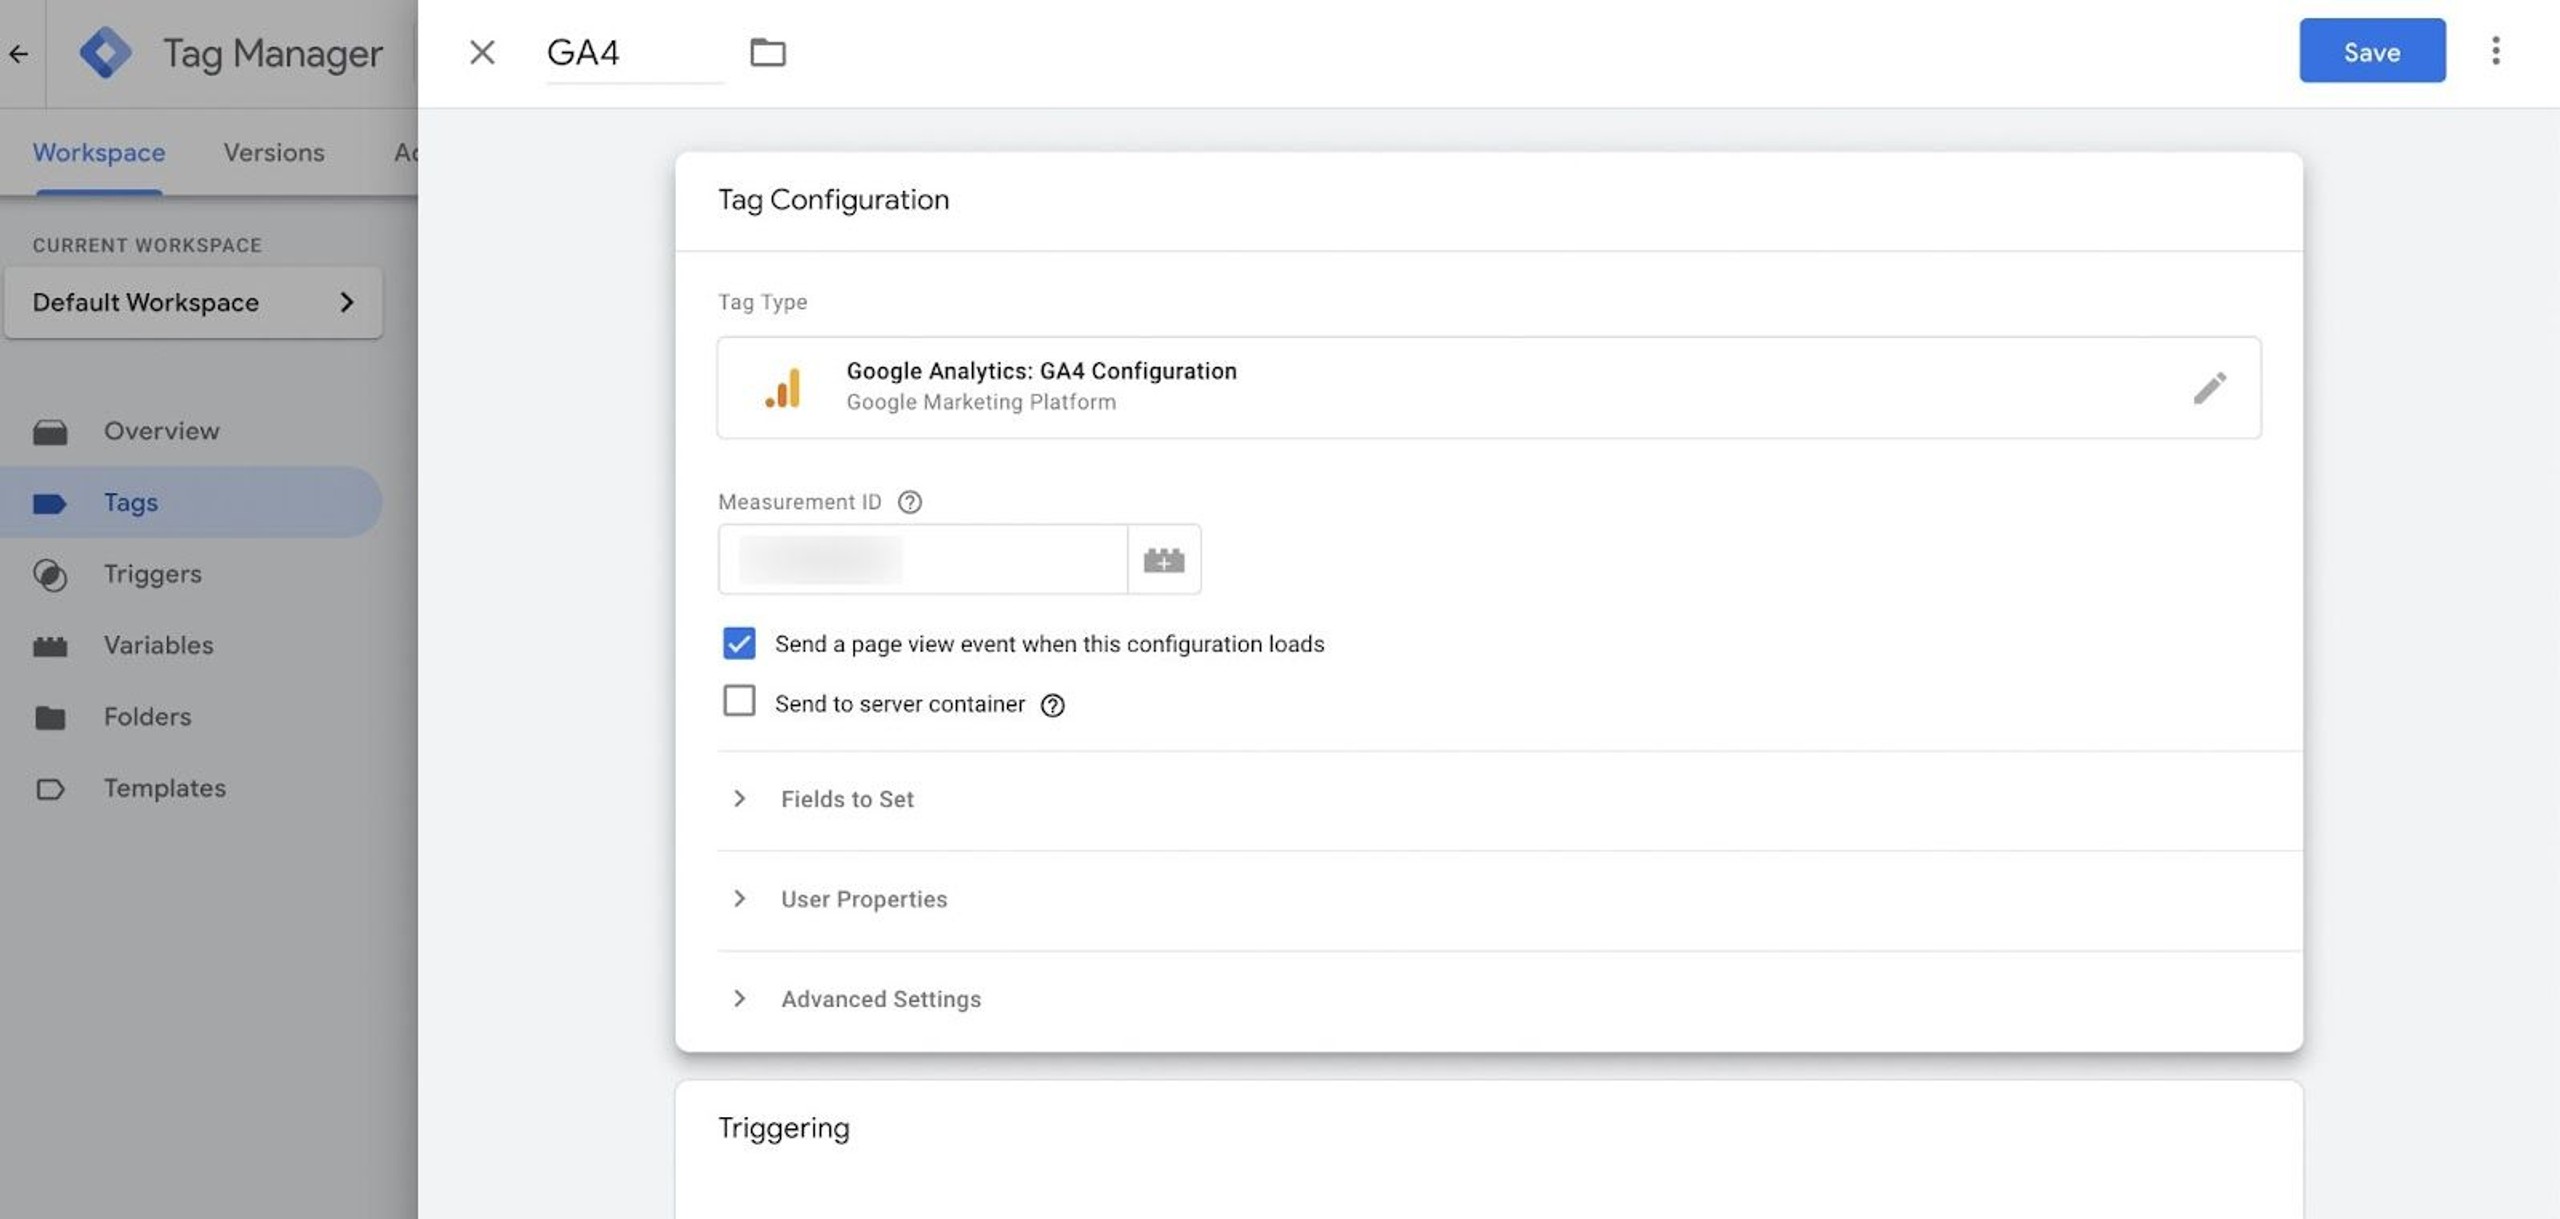Image resolution: width=2560 pixels, height=1219 pixels.
Task: Click the folder icon beside tag name
Action: tap(767, 52)
